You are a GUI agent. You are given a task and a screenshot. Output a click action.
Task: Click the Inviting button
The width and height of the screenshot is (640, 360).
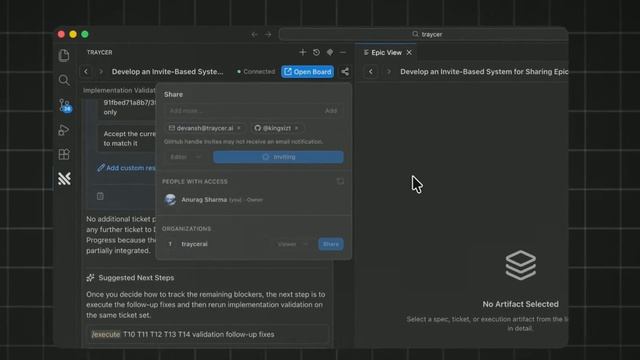[278, 157]
